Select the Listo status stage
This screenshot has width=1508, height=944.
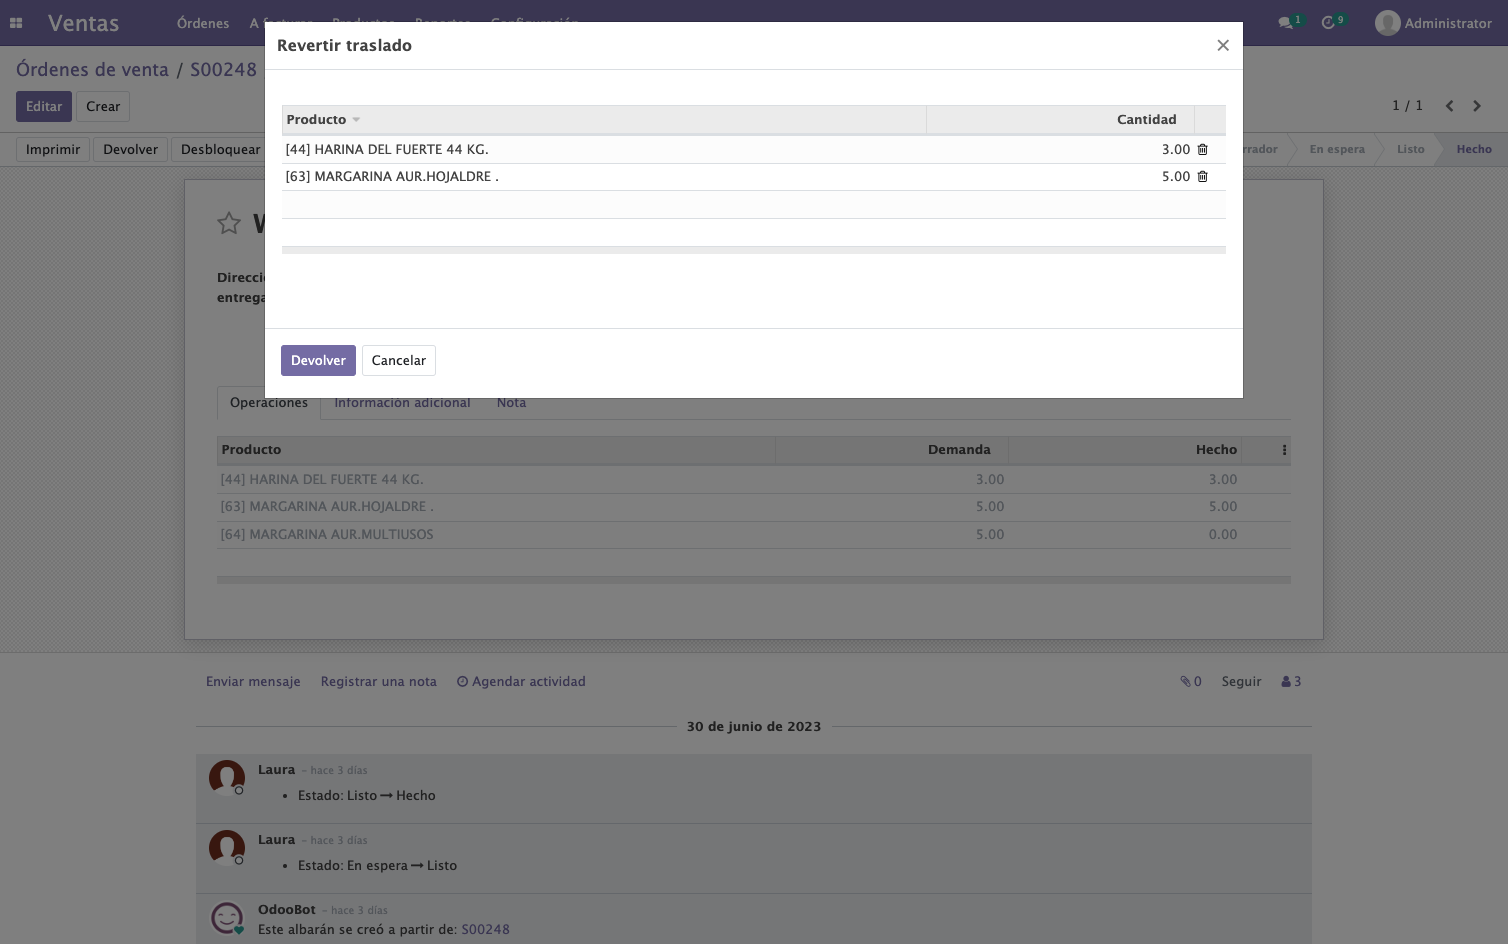tap(1410, 149)
